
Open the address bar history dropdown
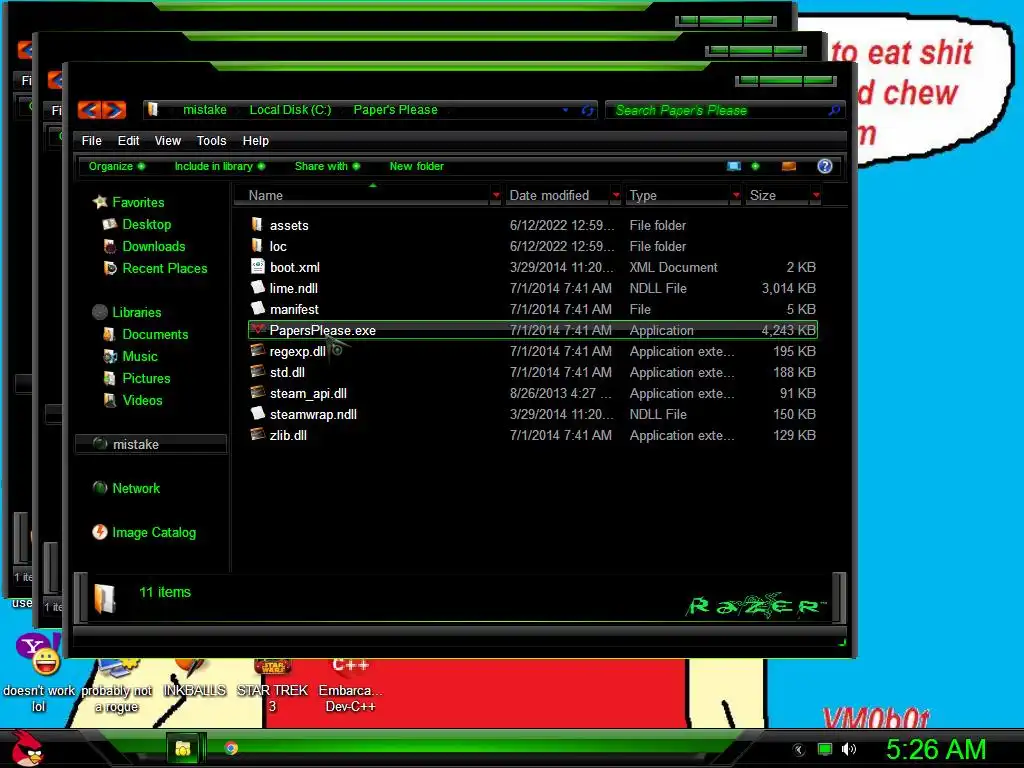pyautogui.click(x=566, y=110)
